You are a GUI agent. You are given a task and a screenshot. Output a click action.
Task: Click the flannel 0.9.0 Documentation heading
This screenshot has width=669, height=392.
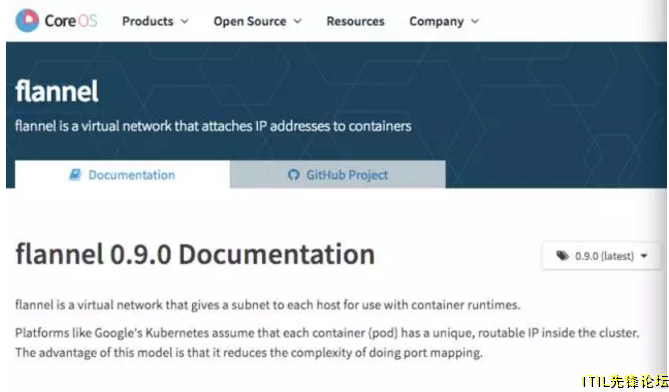(x=195, y=254)
